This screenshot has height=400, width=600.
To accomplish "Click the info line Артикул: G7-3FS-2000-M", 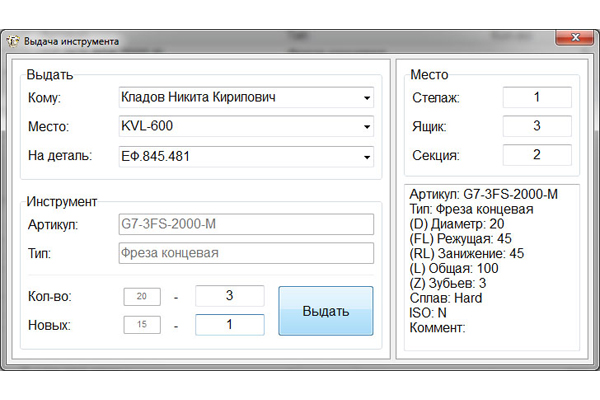I will (483, 194).
